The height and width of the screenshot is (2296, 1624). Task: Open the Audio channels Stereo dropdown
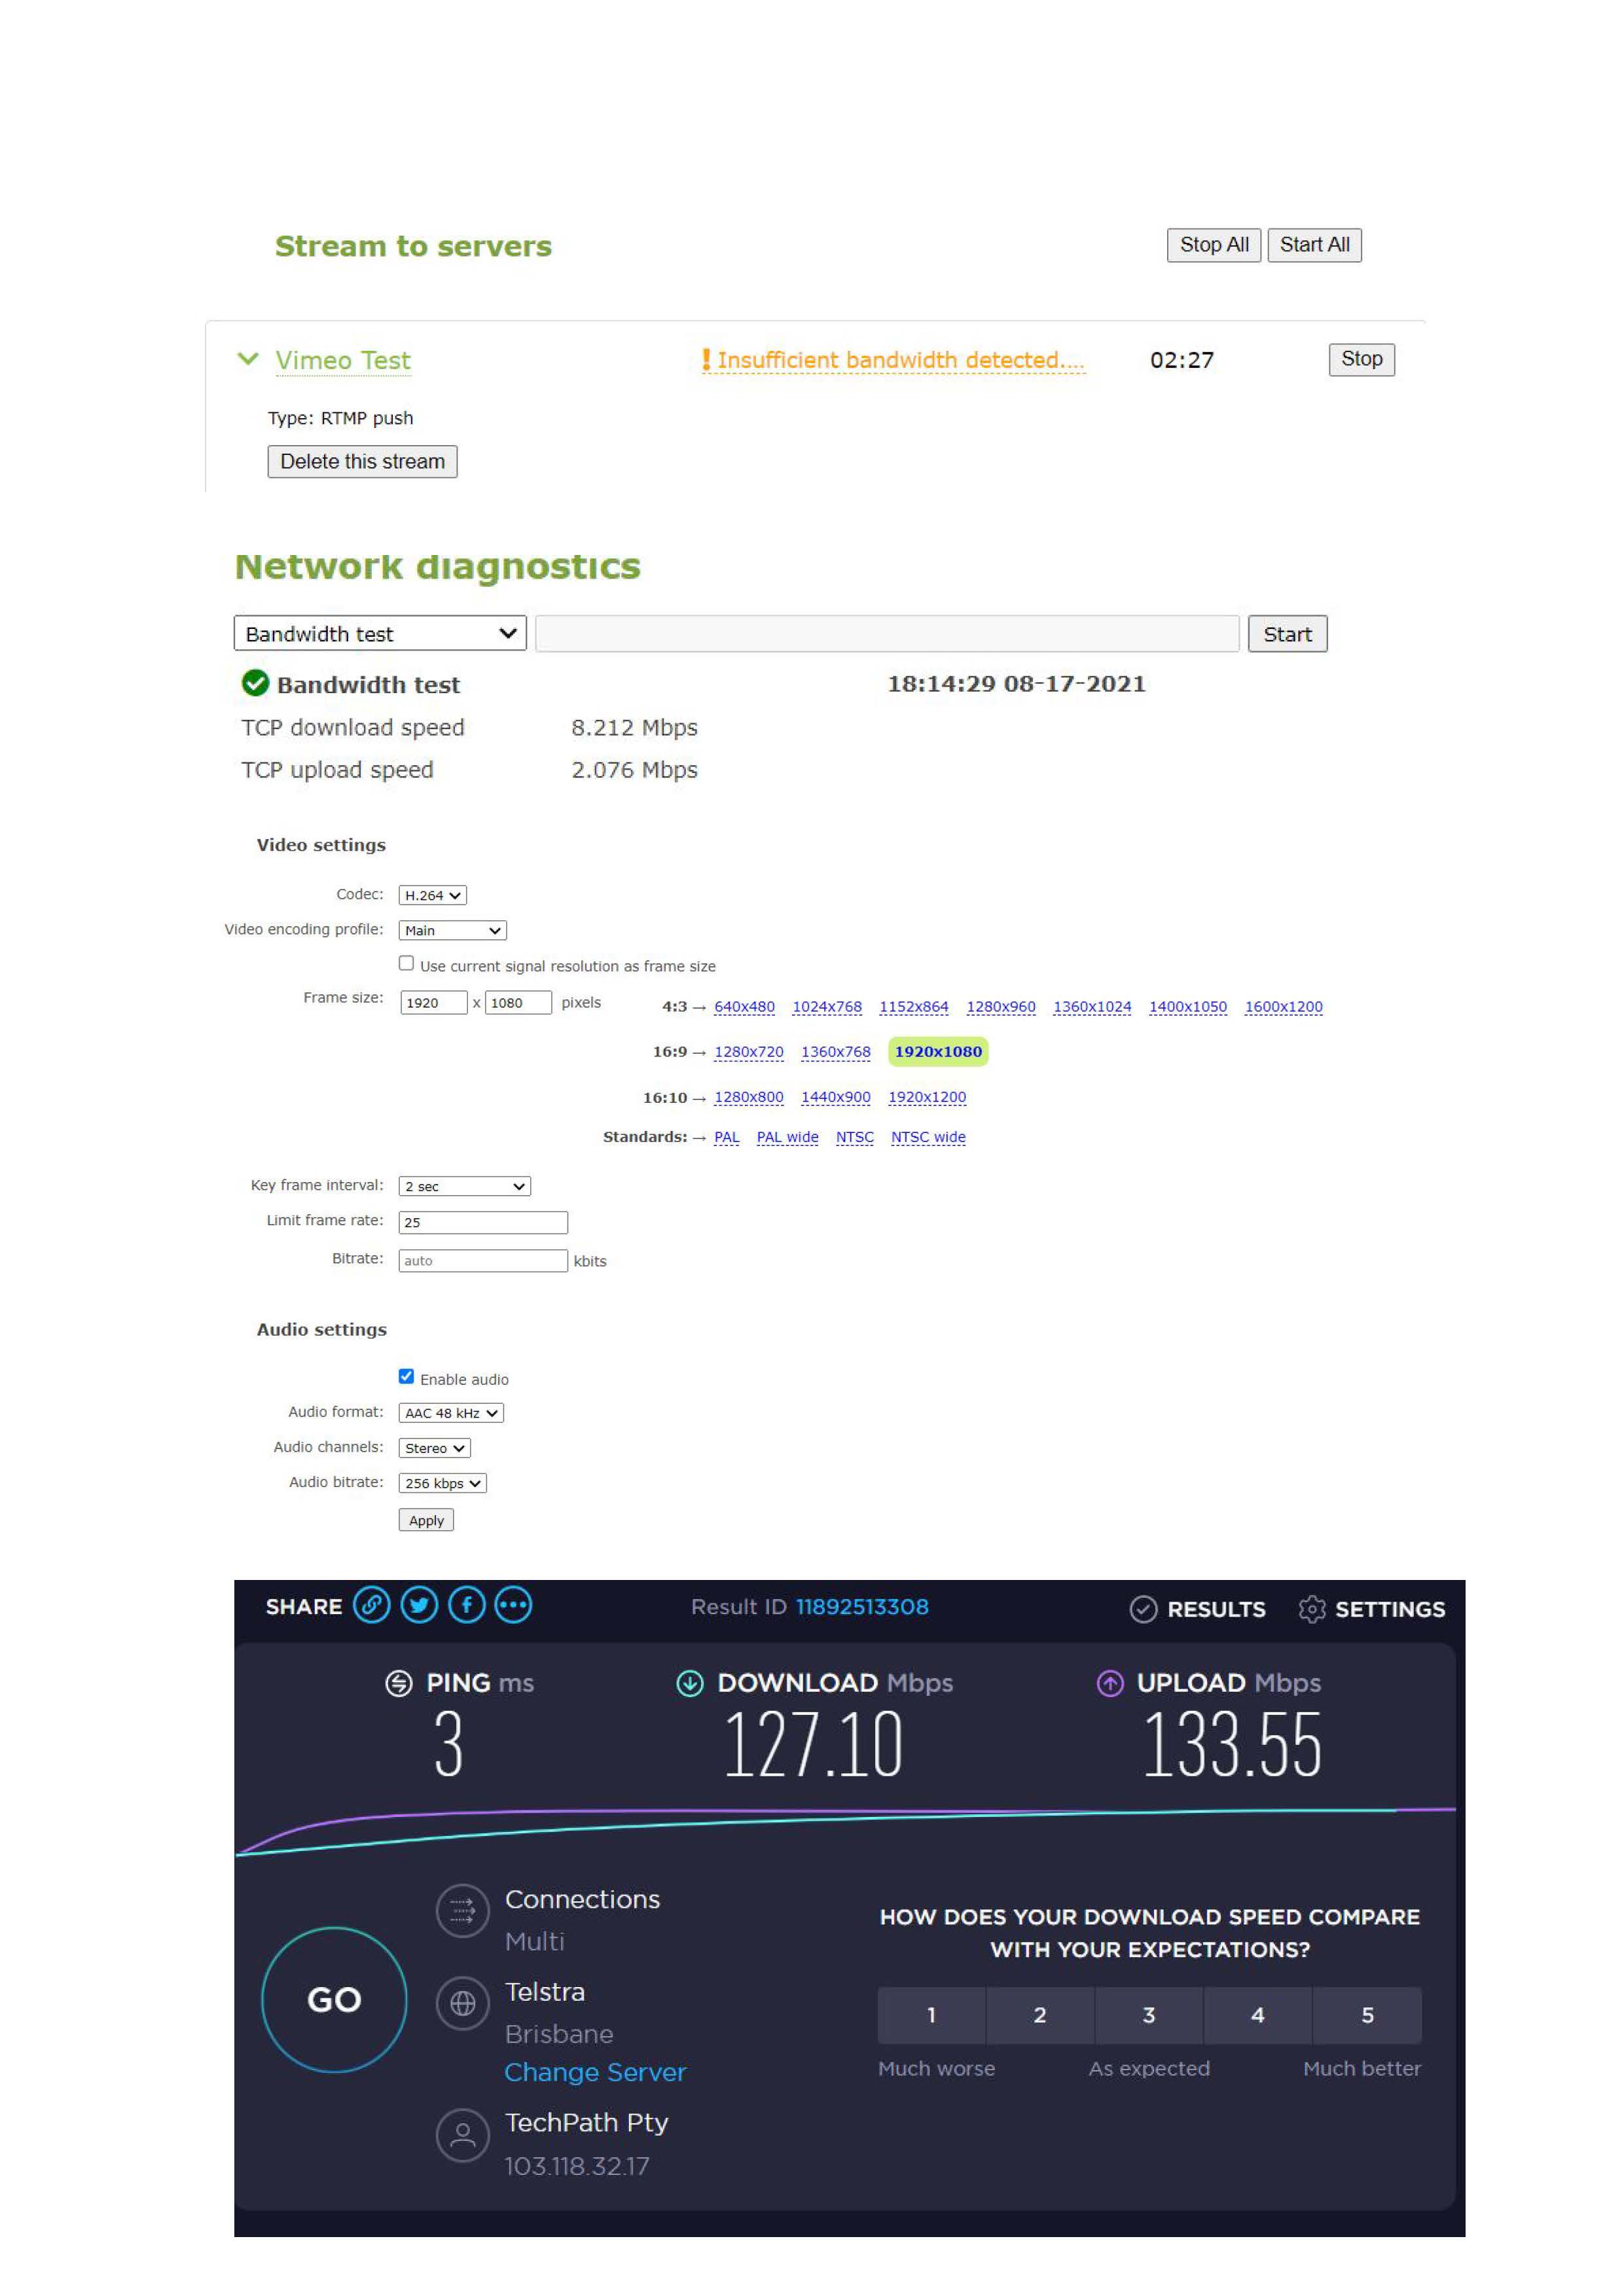434,1448
